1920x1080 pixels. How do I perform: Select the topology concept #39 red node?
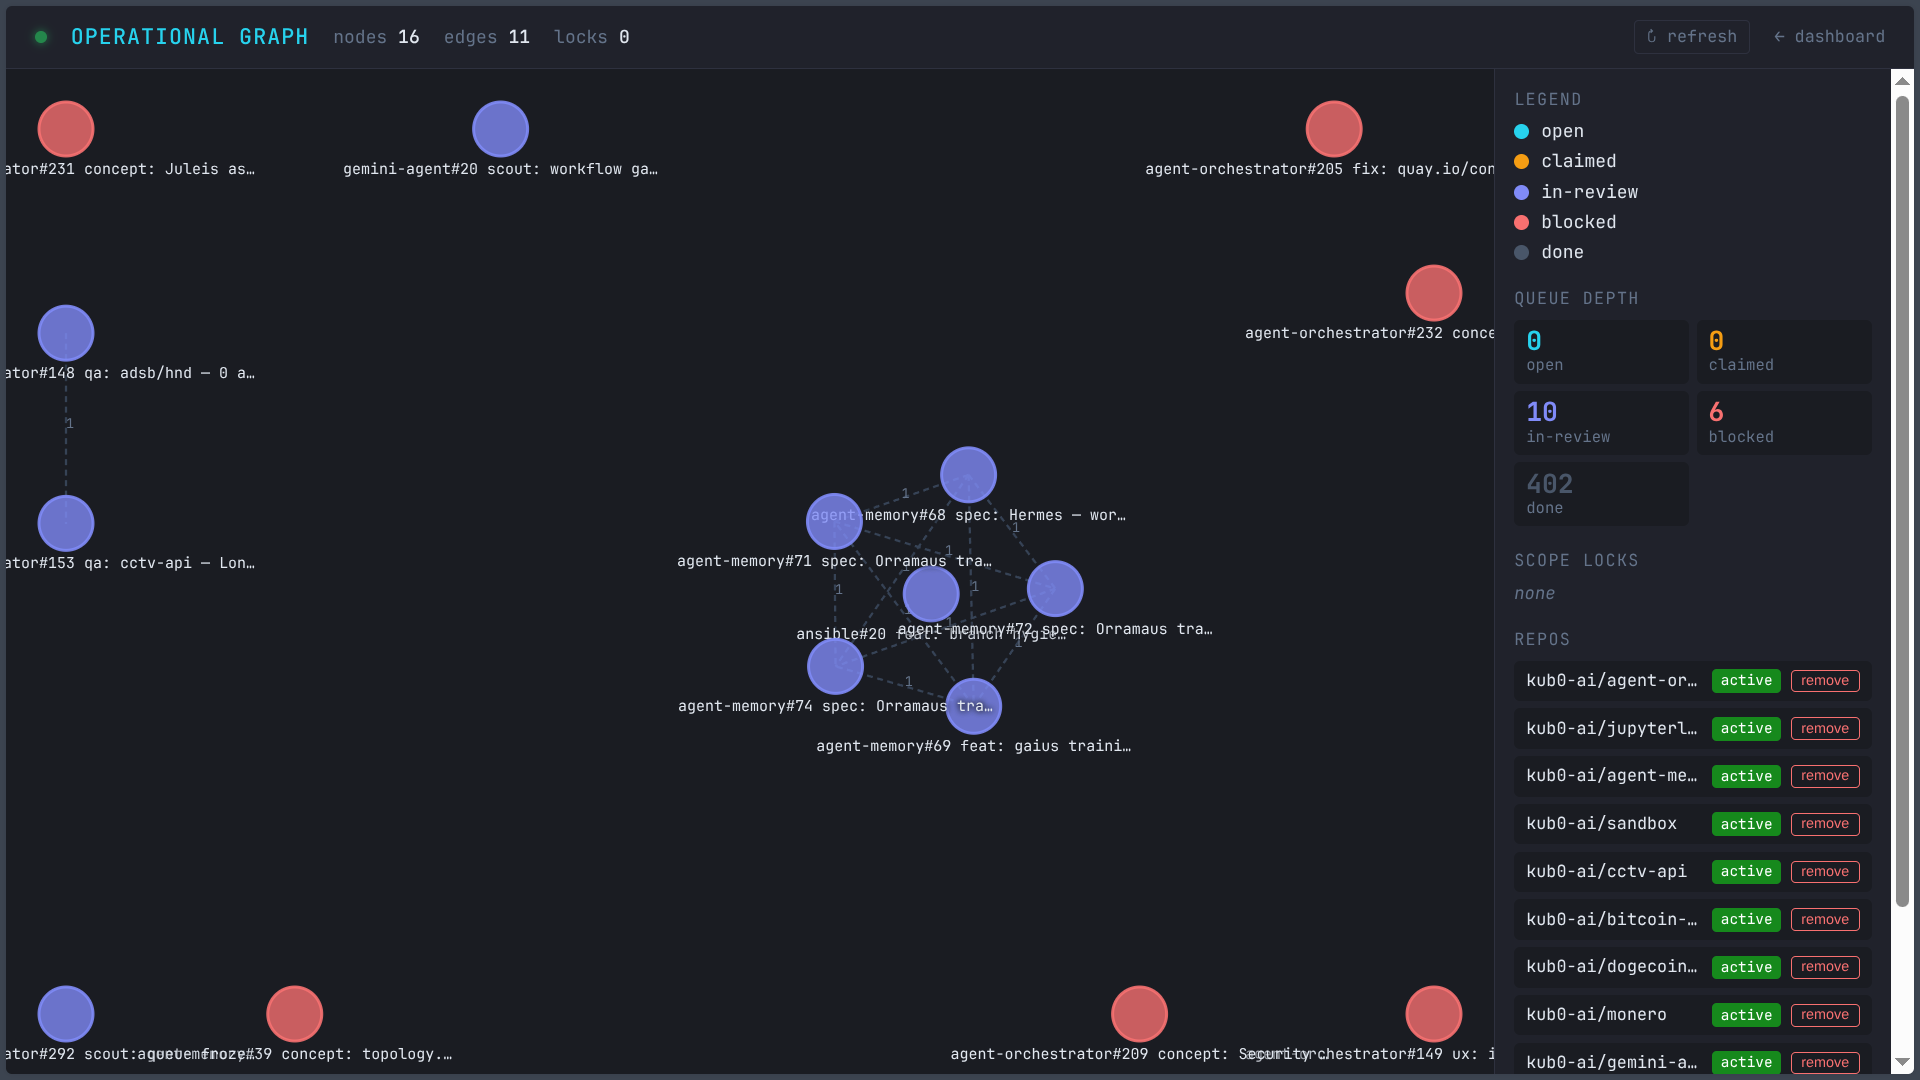(294, 1013)
